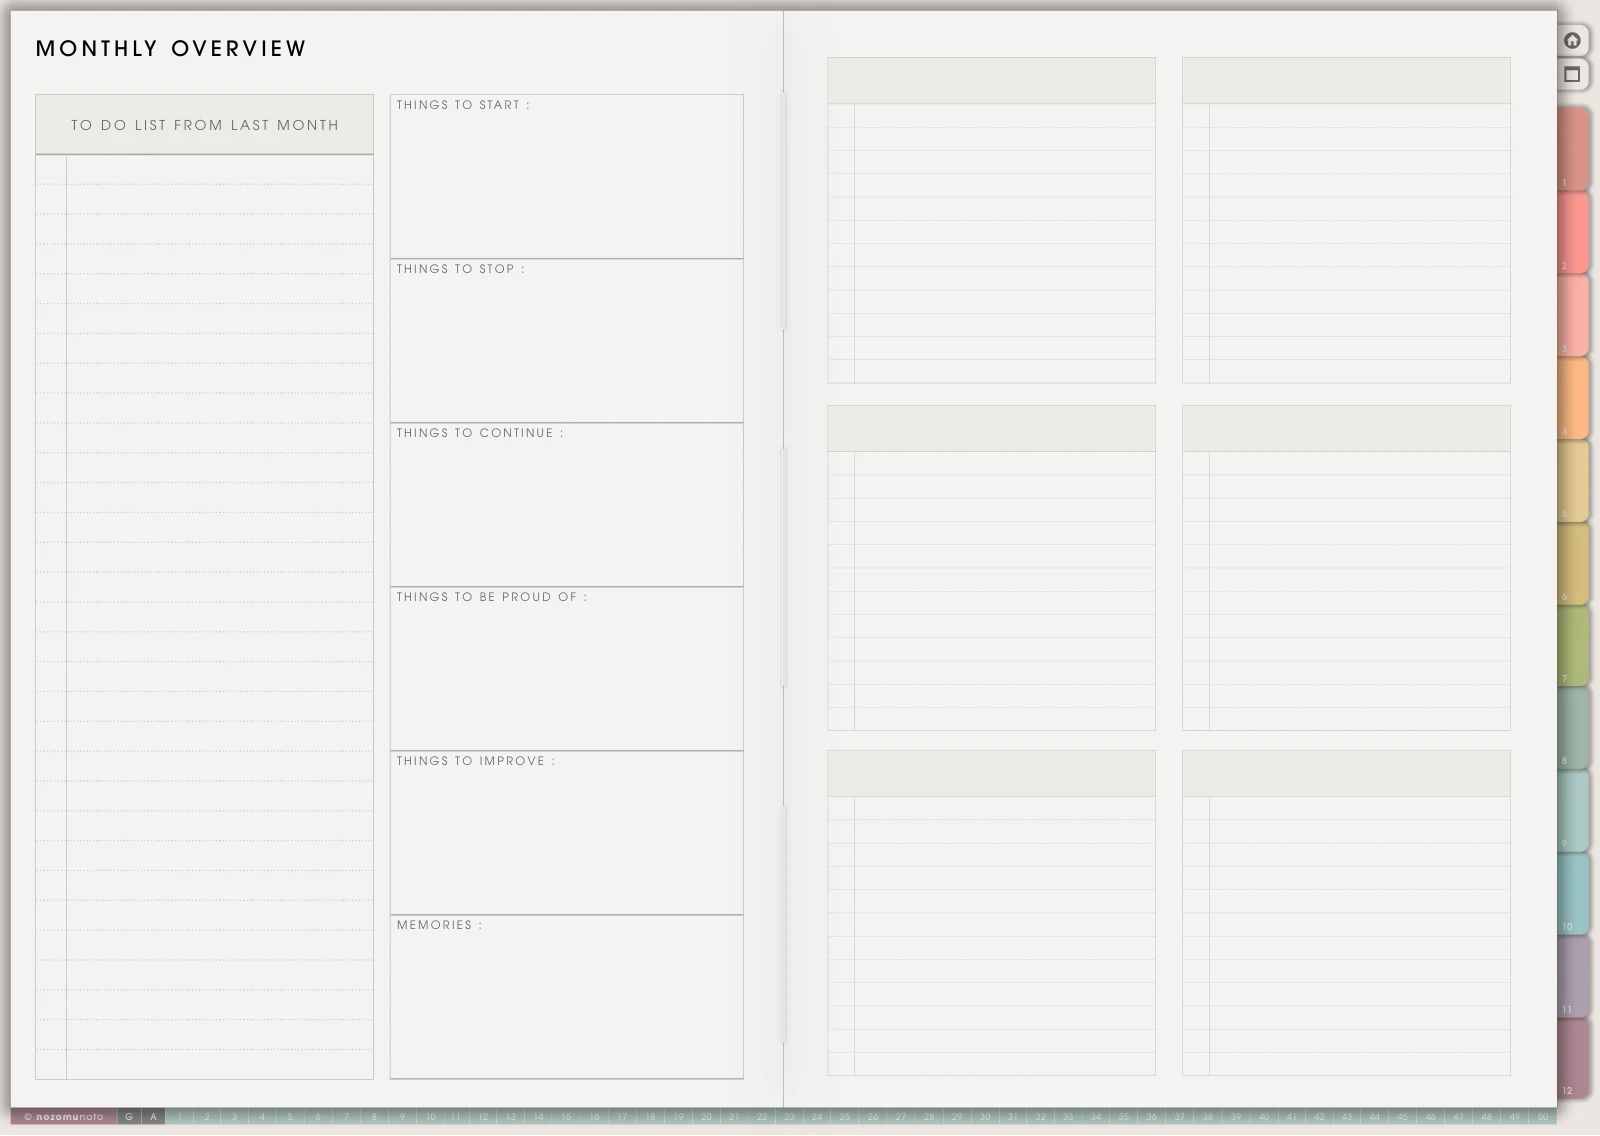The width and height of the screenshot is (1600, 1136).
Task: Jump to week 5 in the bottom strip
Action: click(x=291, y=1117)
